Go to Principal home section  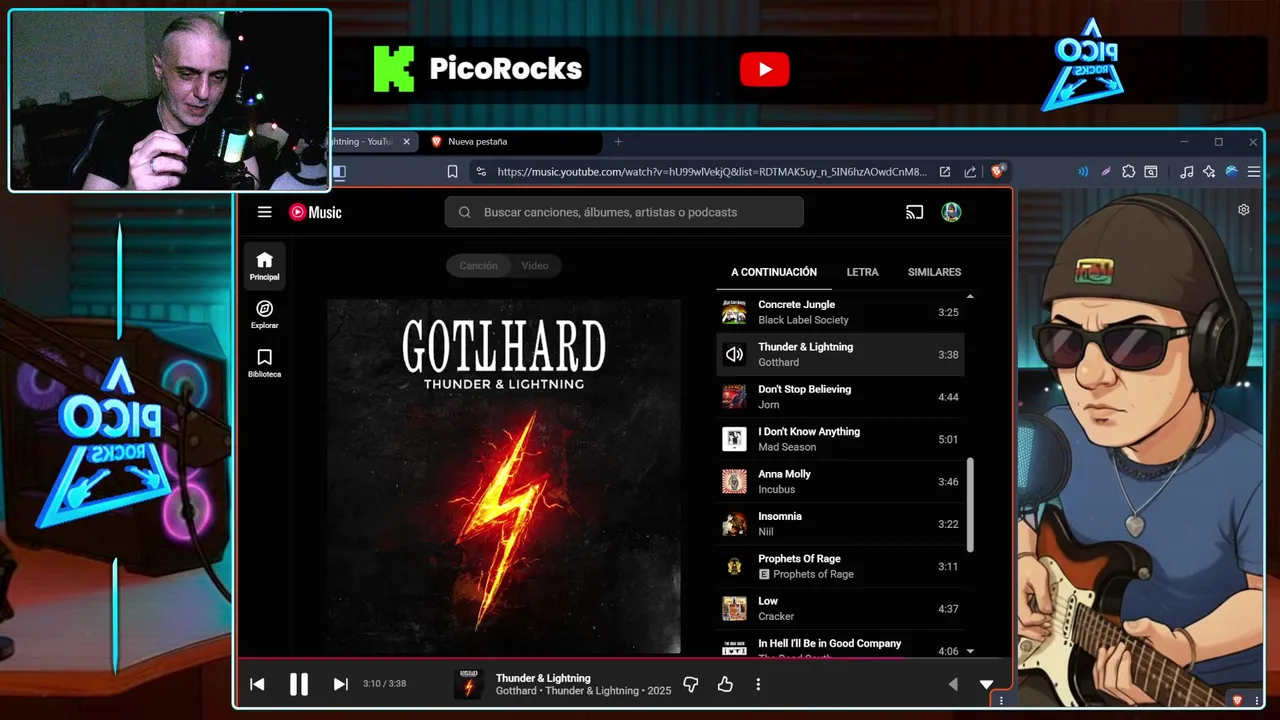tap(264, 266)
